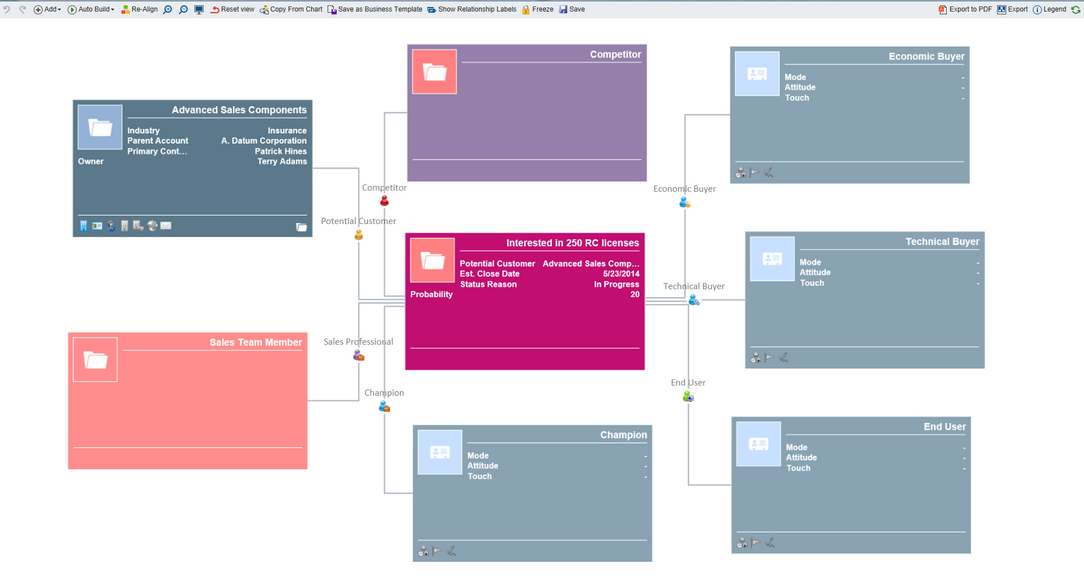Screen dimensions: 1084x579
Task: Toggle Freeze to lock the chart
Action: [537, 9]
